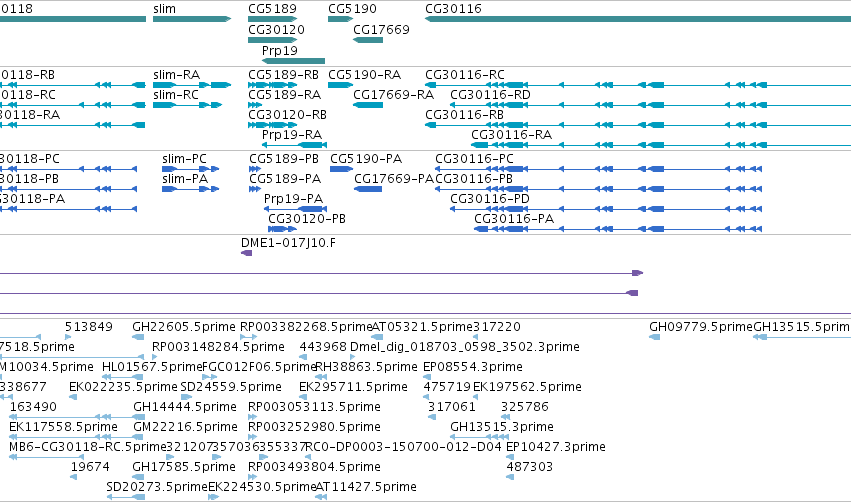This screenshot has height=502, width=851.
Task: Select EST EK197562.5prime
Action: [x=527, y=387]
